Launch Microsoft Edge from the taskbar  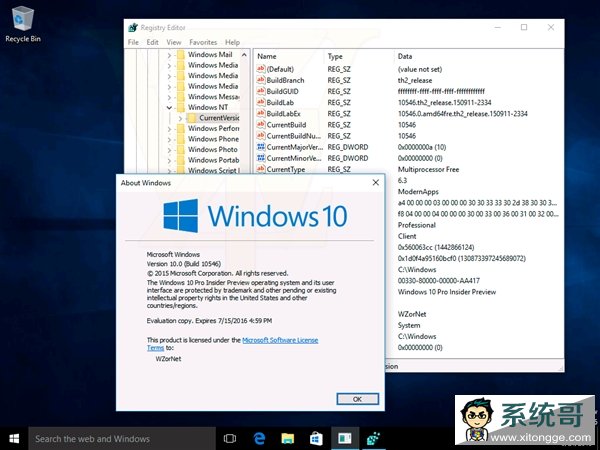[259, 439]
